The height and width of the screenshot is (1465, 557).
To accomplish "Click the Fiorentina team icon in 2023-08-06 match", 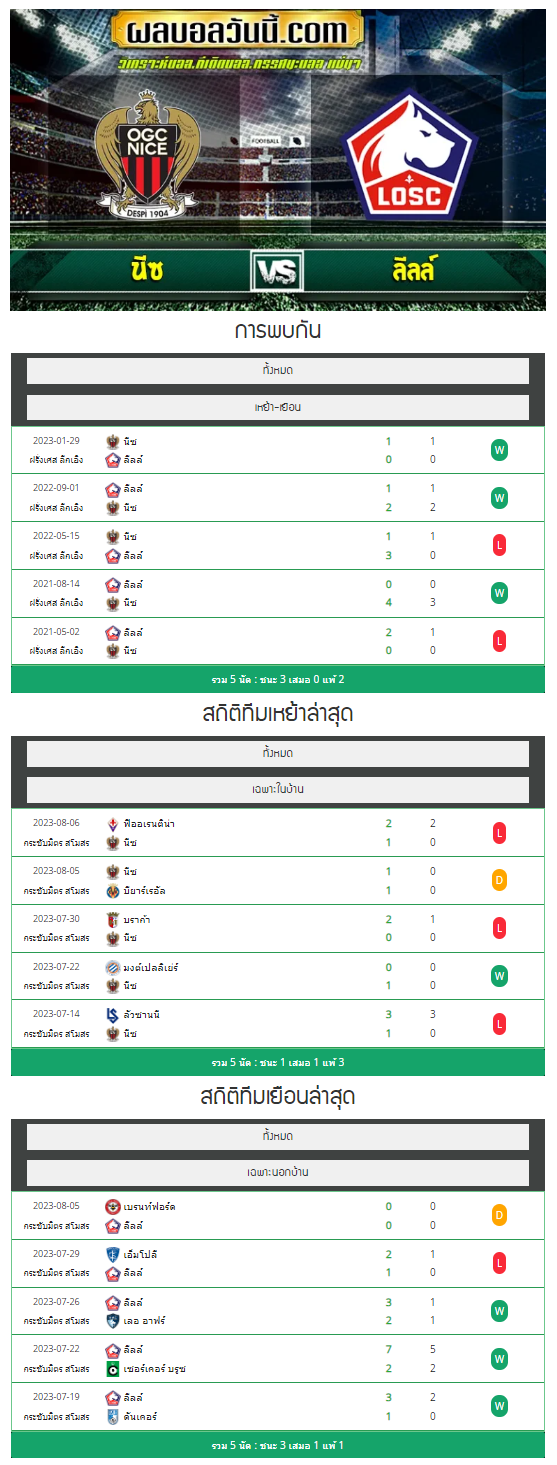I will click(113, 824).
